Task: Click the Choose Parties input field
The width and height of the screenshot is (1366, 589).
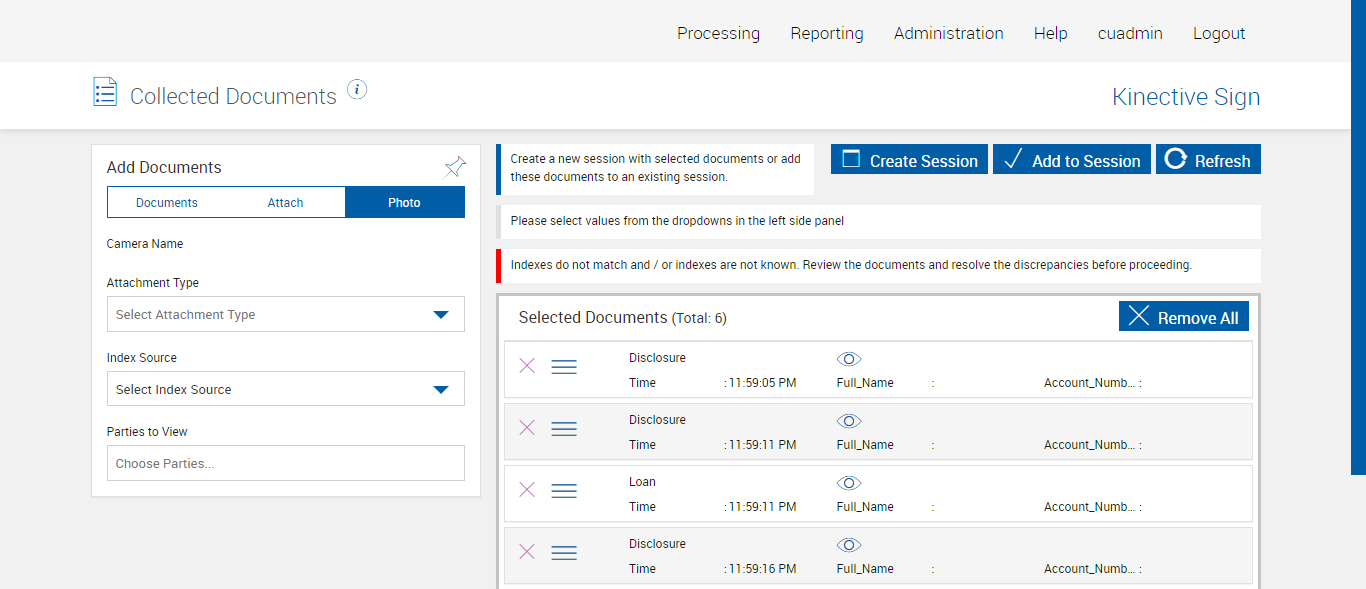Action: click(x=285, y=463)
